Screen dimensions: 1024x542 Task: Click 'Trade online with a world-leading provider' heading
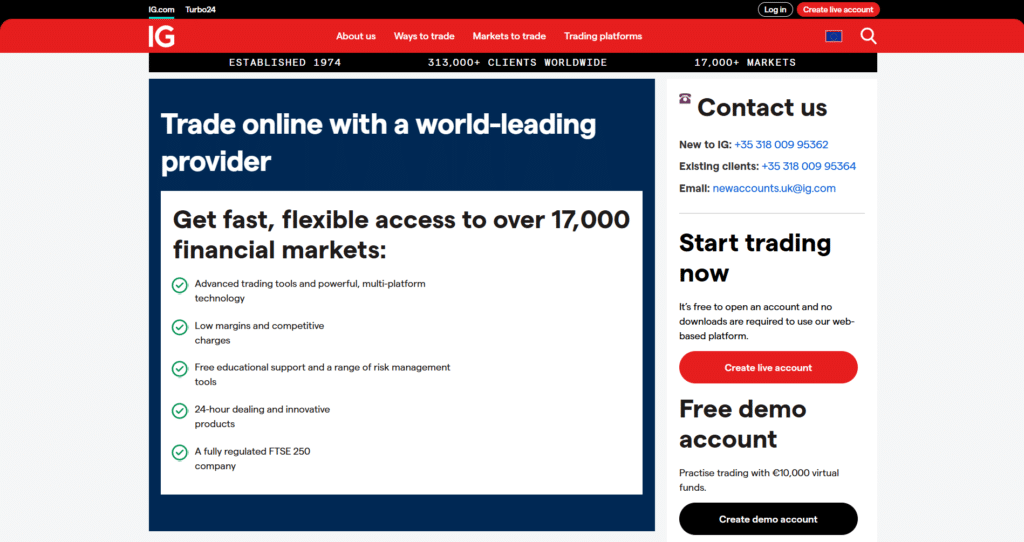[378, 142]
